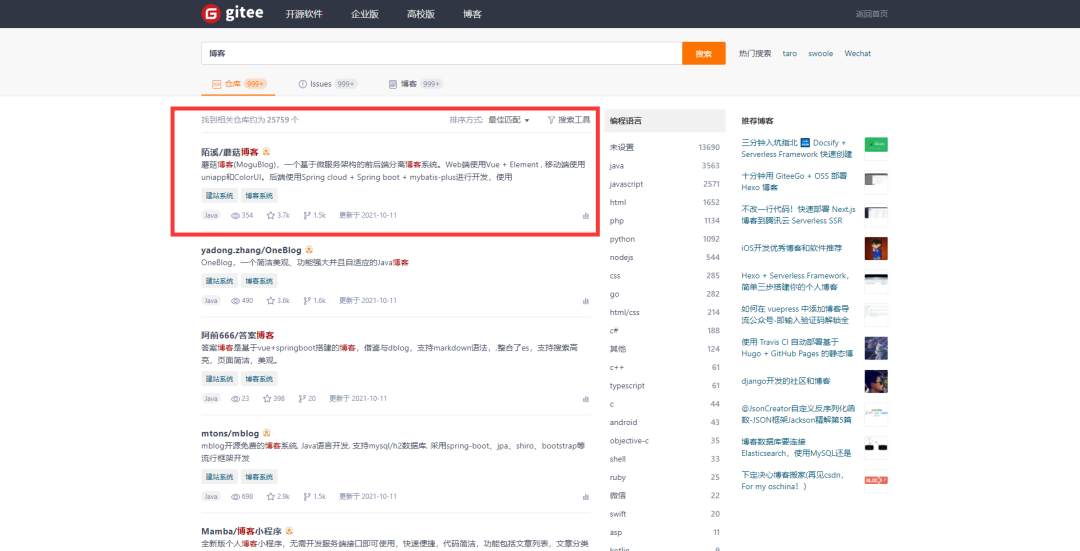Open article iOS开发优秀博客和软件推荐
The image size is (1080, 551).
(791, 248)
